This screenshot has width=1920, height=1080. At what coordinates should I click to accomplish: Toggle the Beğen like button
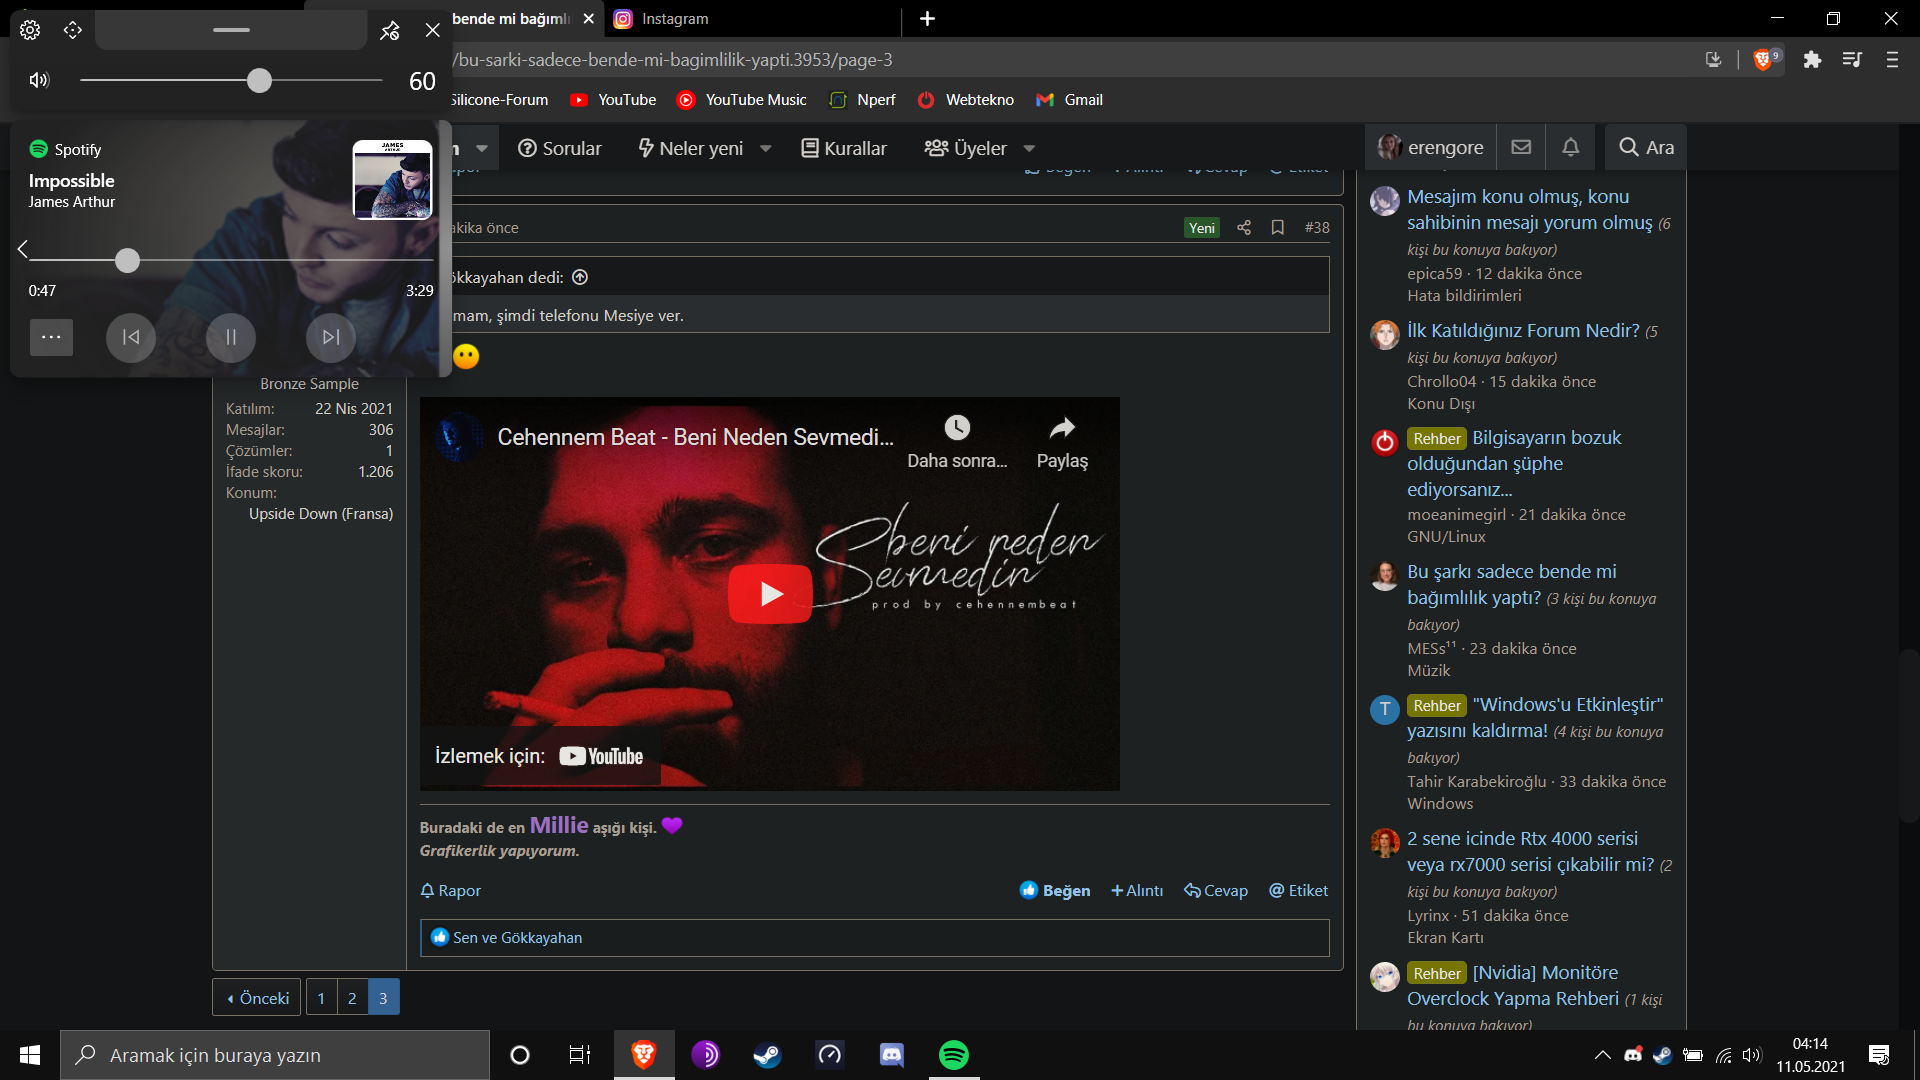[x=1055, y=891]
